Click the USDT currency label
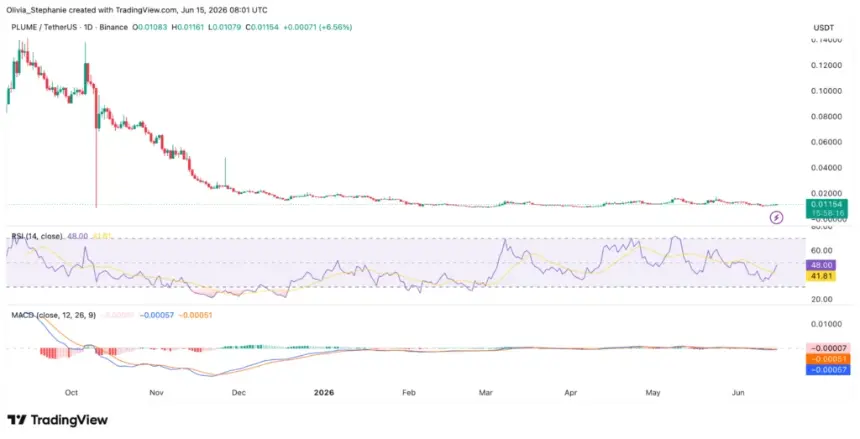Image resolution: width=860 pixels, height=439 pixels. tap(822, 27)
